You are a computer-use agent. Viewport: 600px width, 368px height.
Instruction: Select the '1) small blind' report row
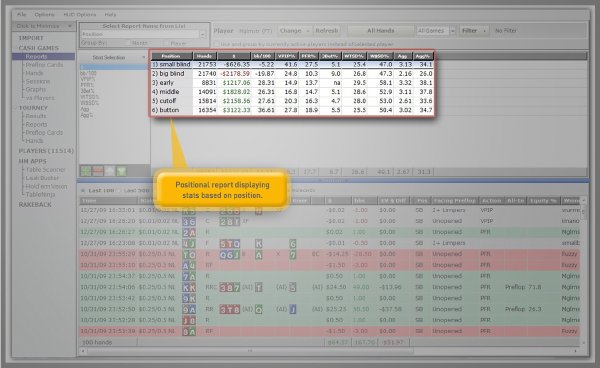pyautogui.click(x=292, y=65)
